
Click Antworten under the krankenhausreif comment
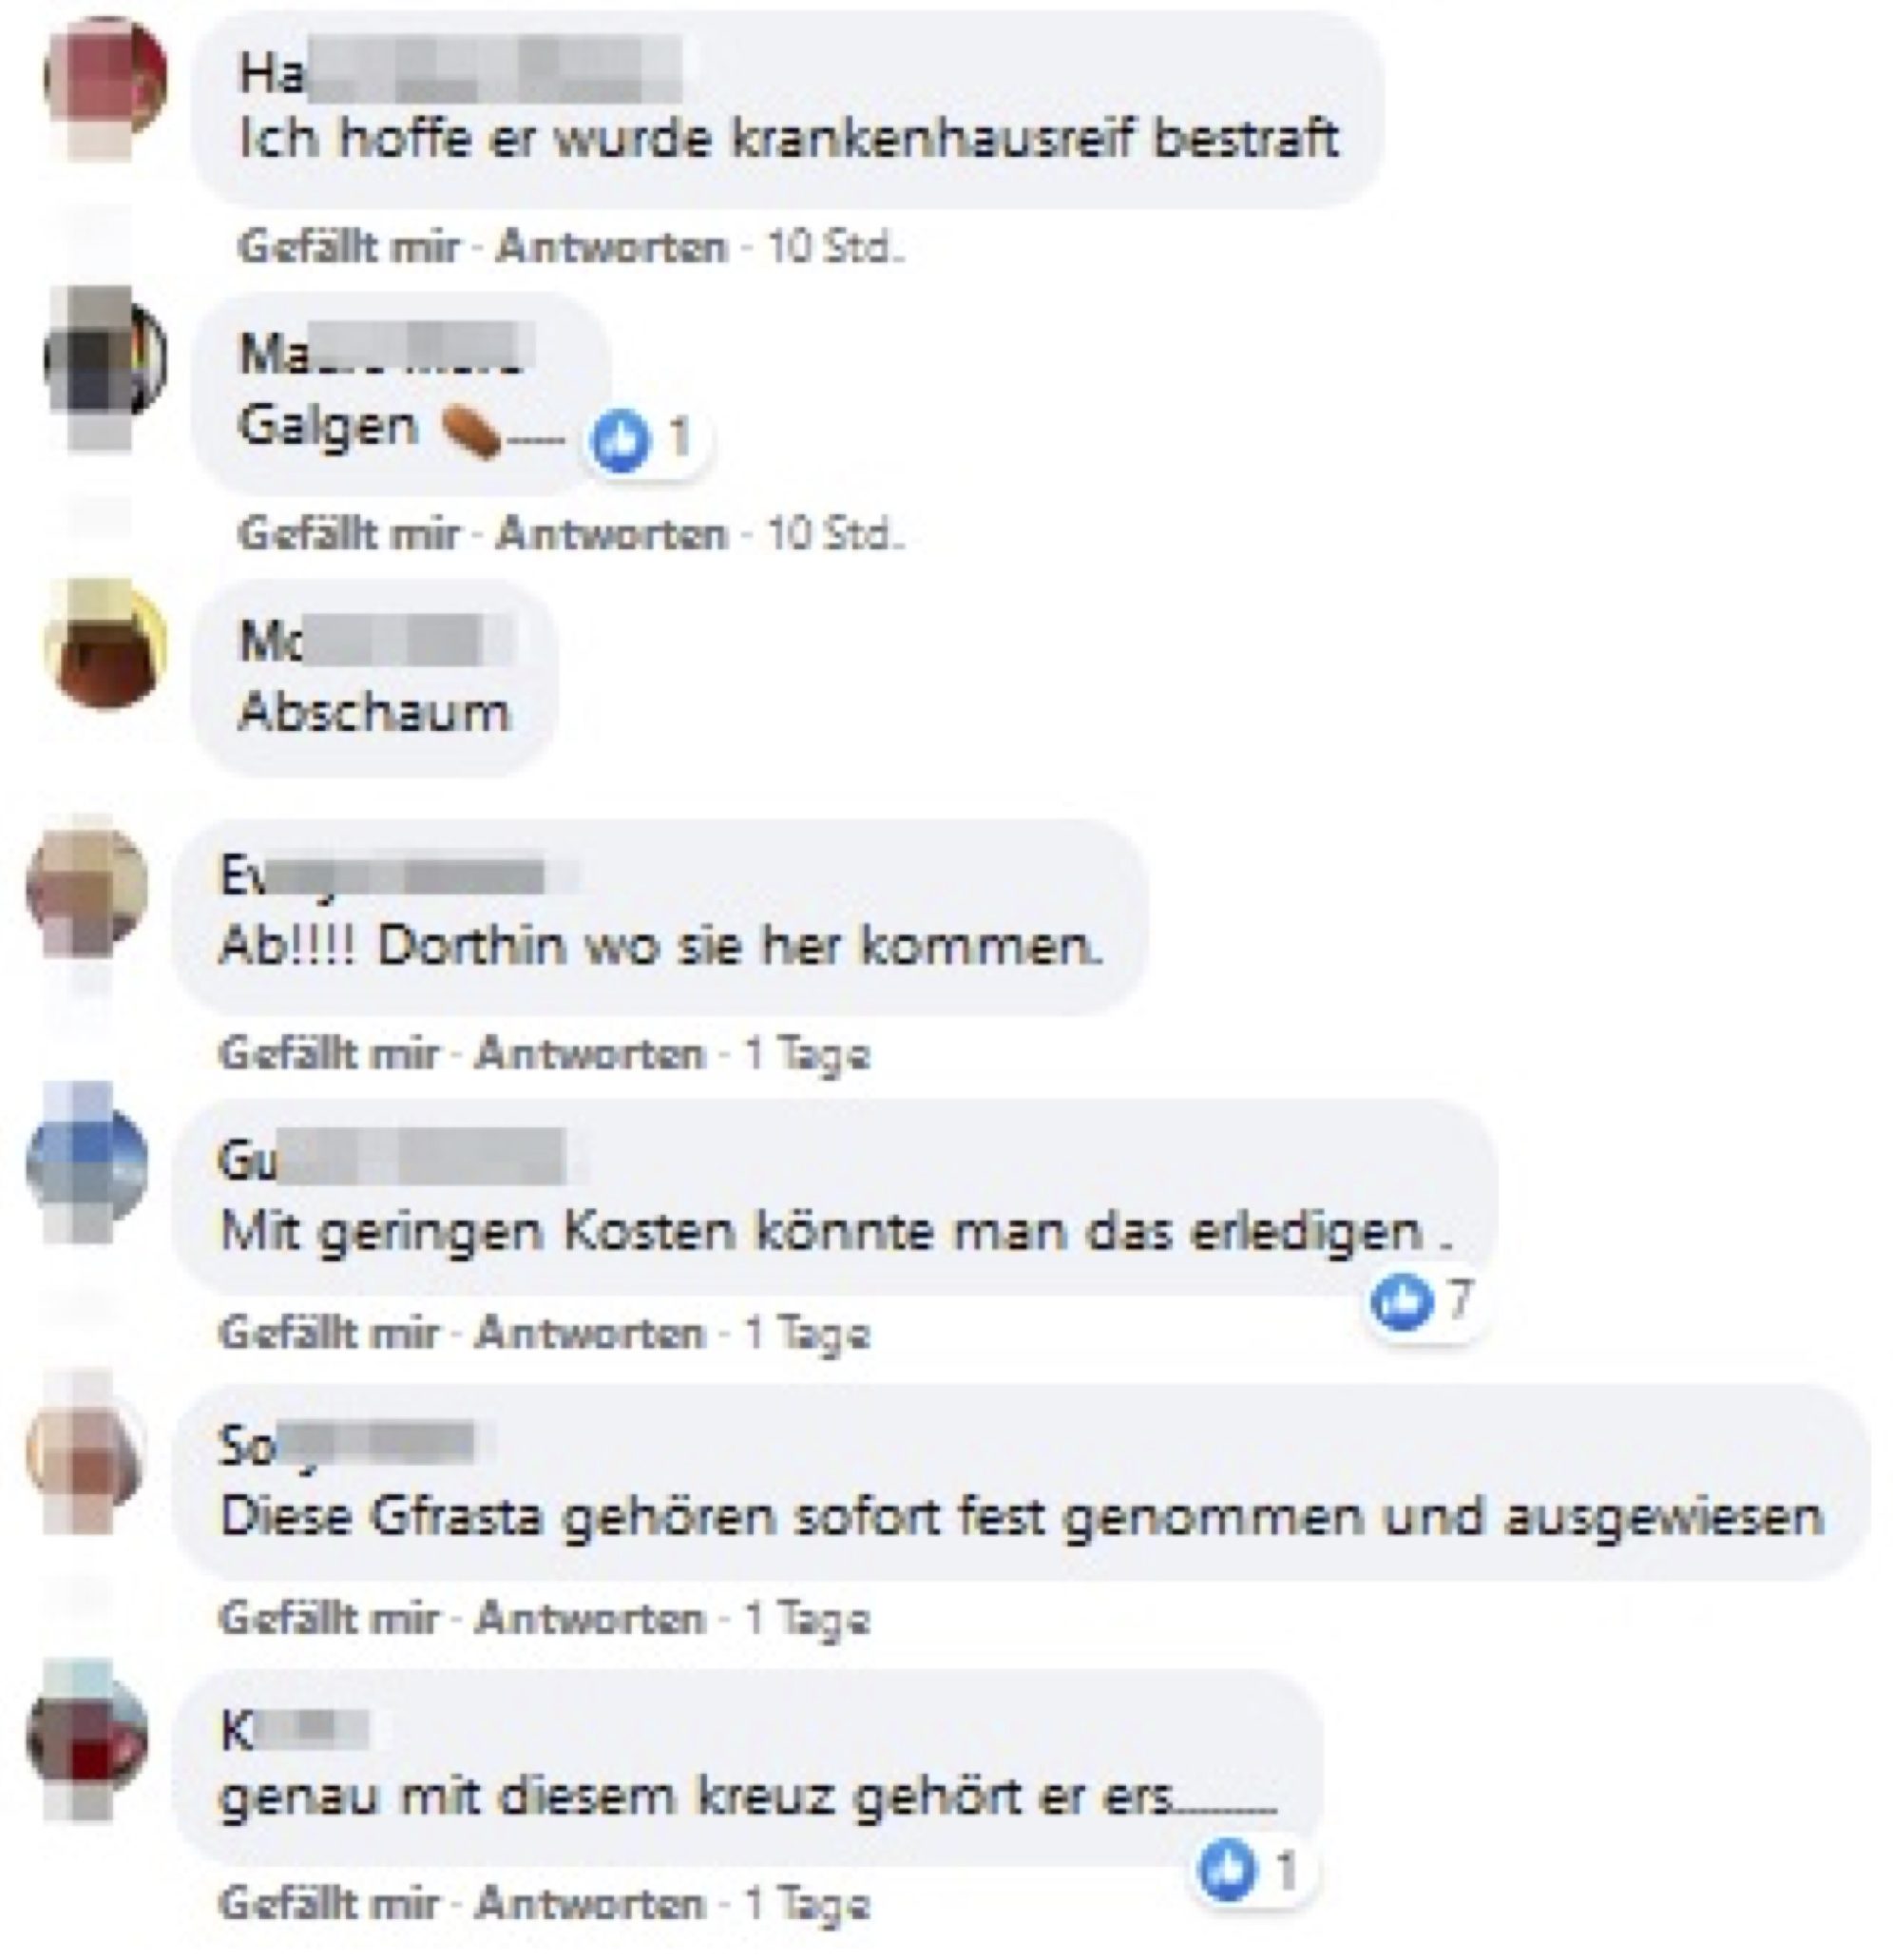coord(612,247)
